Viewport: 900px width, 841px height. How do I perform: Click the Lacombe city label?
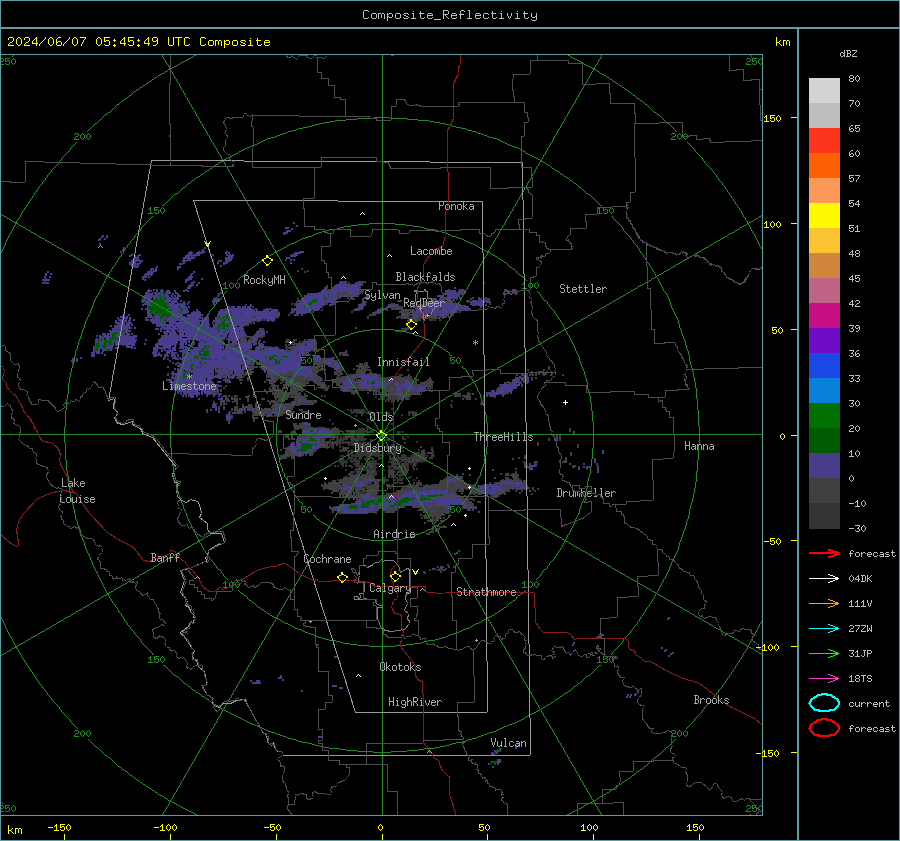(x=431, y=251)
